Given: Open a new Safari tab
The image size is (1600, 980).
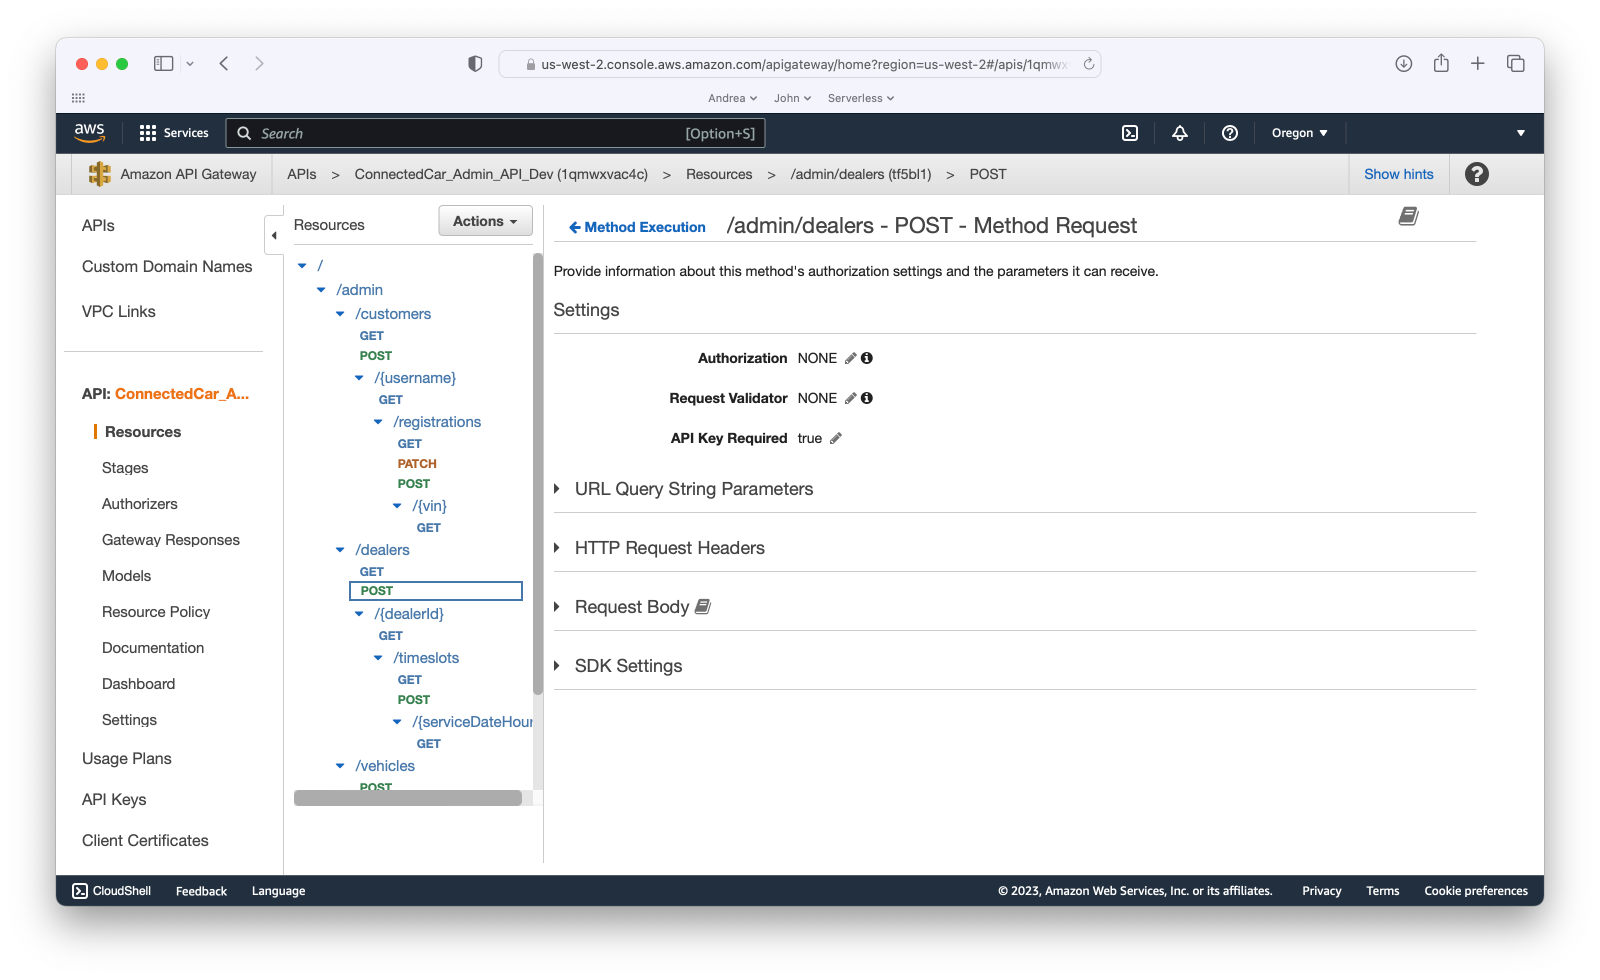Looking at the screenshot, I should [x=1478, y=64].
